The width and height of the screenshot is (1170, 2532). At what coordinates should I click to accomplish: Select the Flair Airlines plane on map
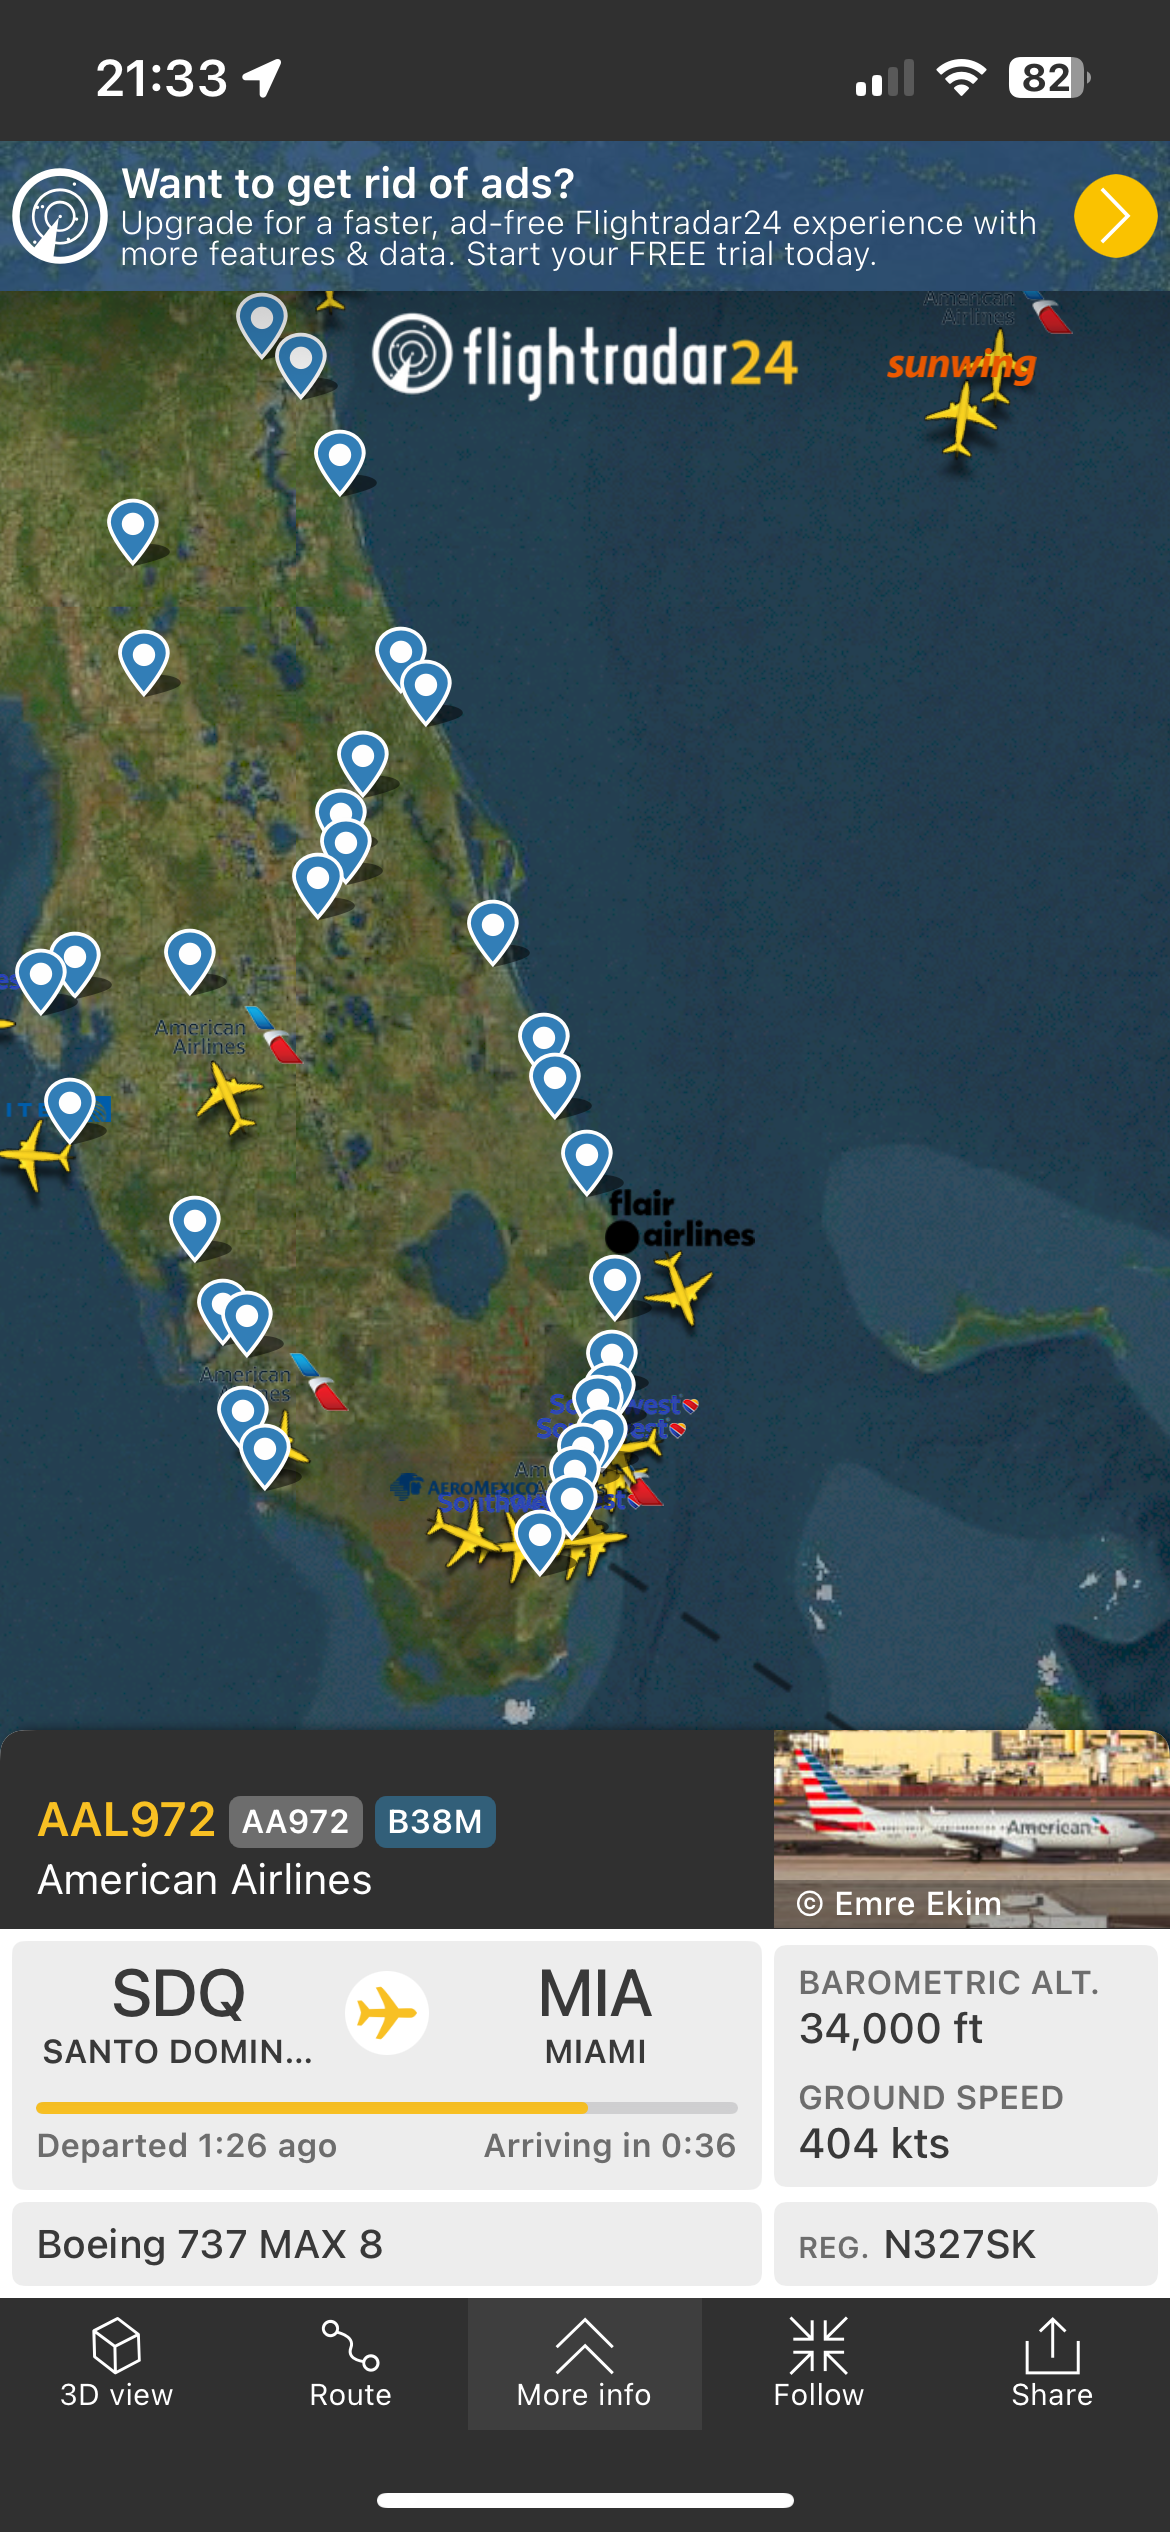click(x=680, y=1289)
